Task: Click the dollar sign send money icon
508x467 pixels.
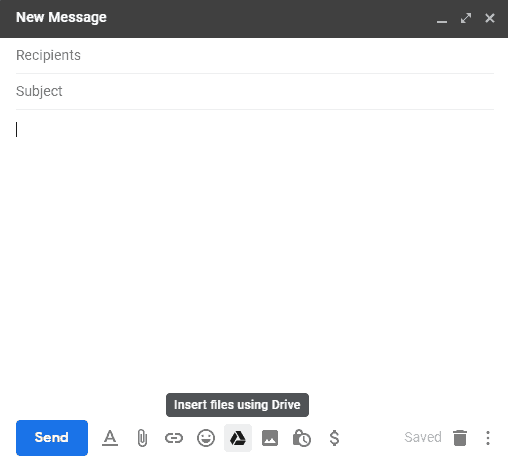Action: (x=334, y=438)
